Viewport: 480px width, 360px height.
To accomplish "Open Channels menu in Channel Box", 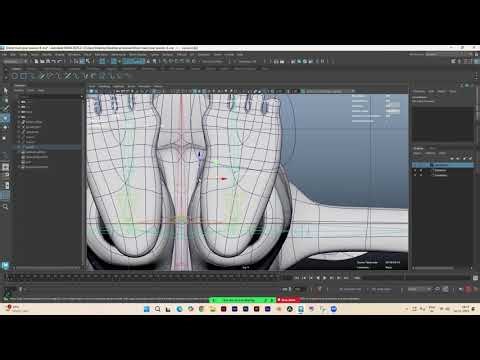I will (x=419, y=91).
